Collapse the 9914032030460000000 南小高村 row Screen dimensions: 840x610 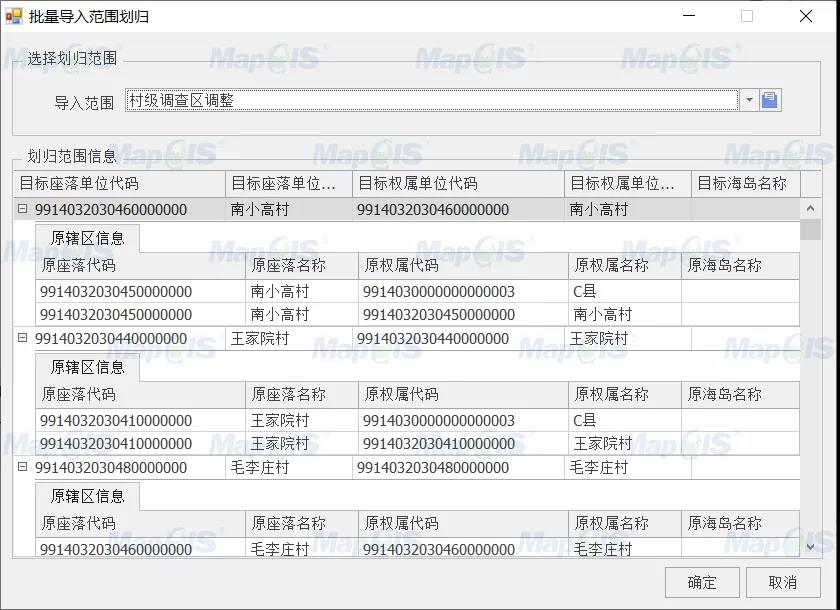point(23,210)
